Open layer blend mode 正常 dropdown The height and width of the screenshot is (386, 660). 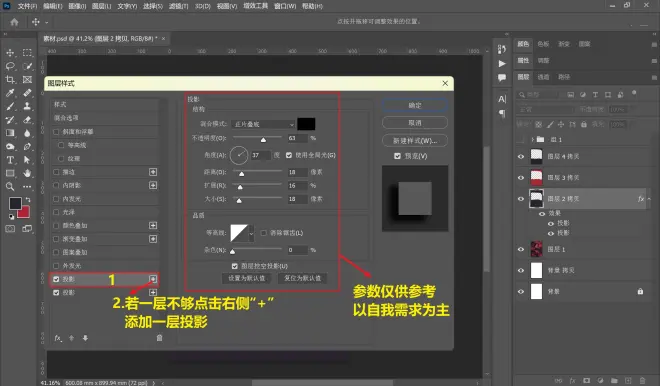tap(546, 109)
